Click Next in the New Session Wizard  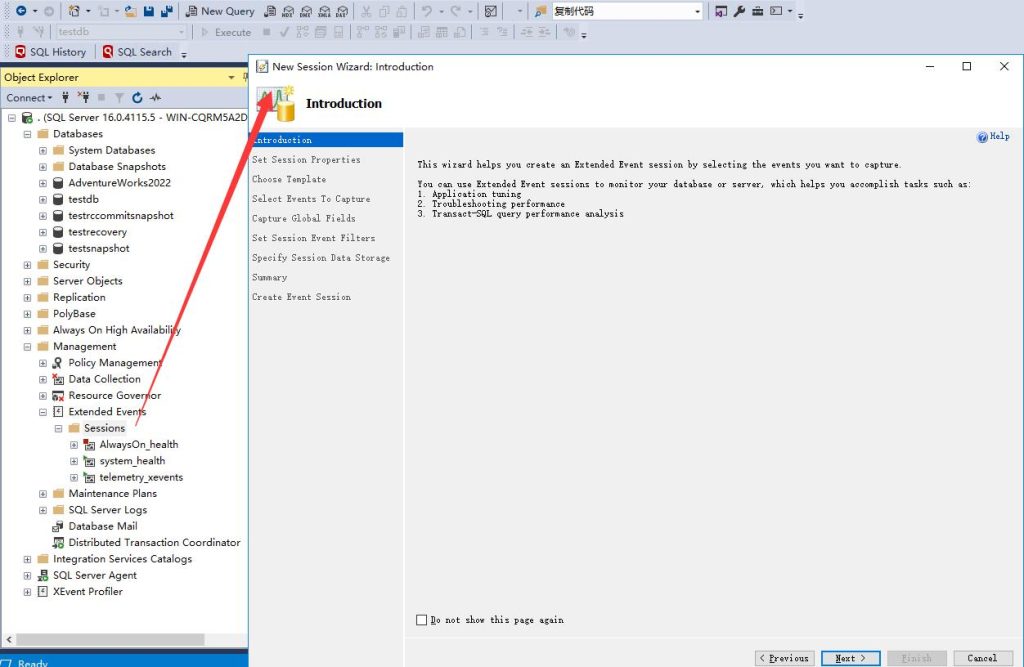(850, 658)
